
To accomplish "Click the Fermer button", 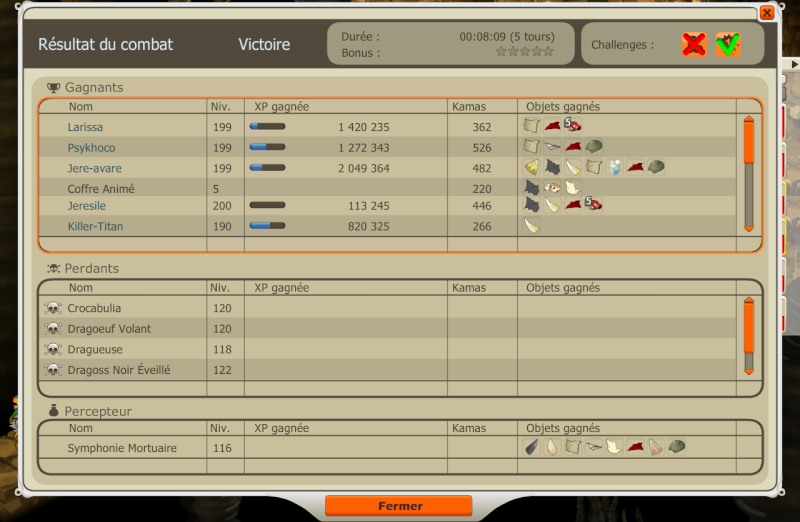I will 398,506.
